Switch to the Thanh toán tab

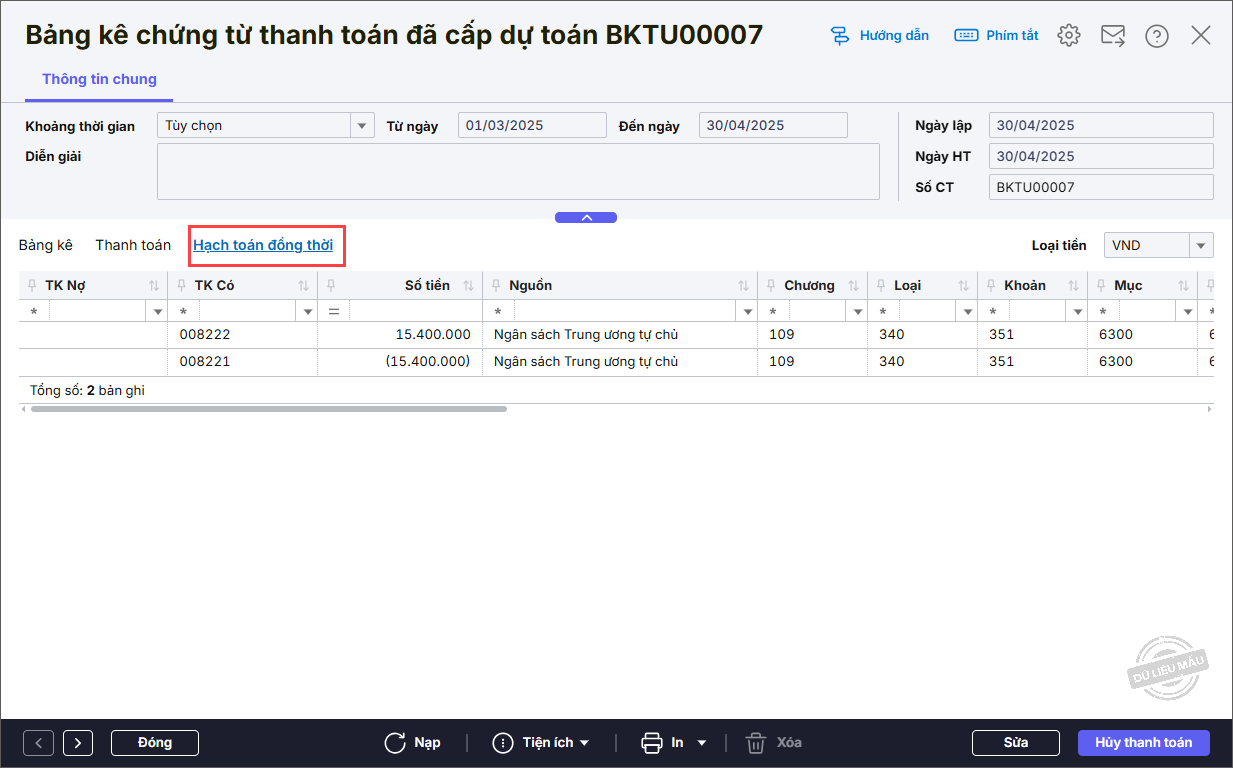[x=133, y=245]
